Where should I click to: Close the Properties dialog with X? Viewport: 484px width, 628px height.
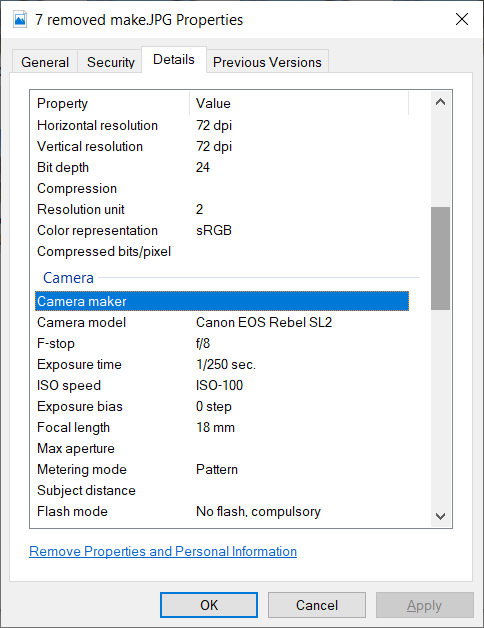[x=462, y=19]
